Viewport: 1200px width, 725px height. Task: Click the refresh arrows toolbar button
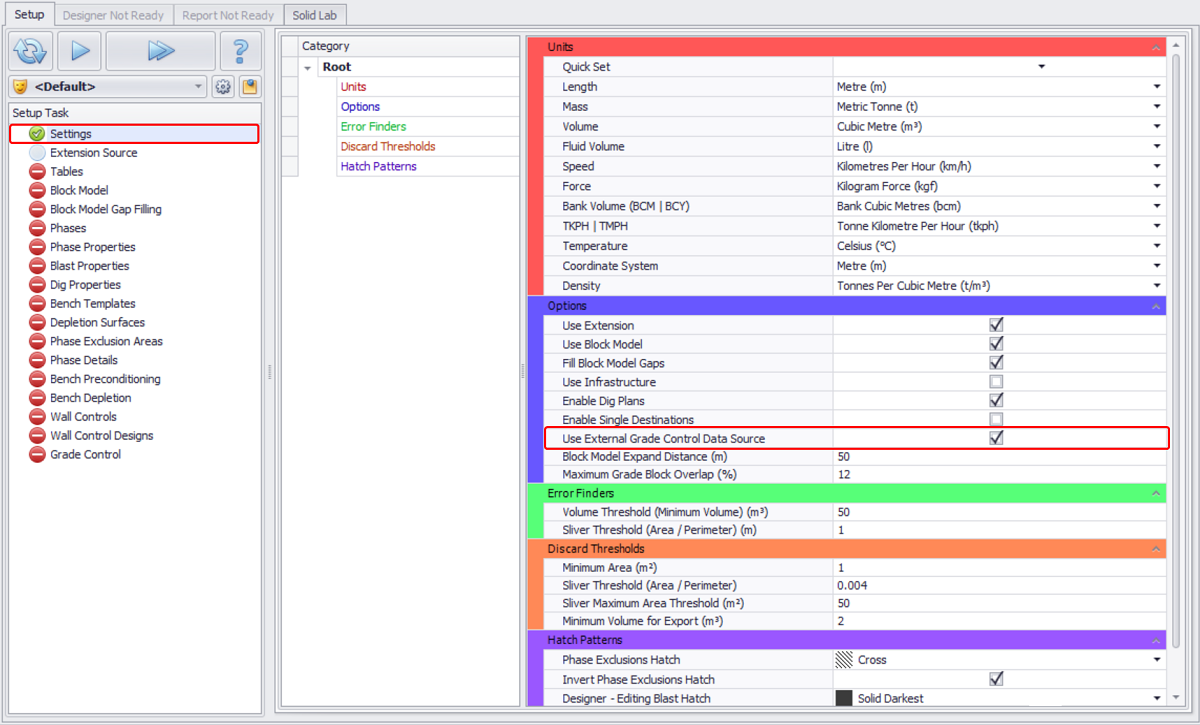tap(31, 50)
